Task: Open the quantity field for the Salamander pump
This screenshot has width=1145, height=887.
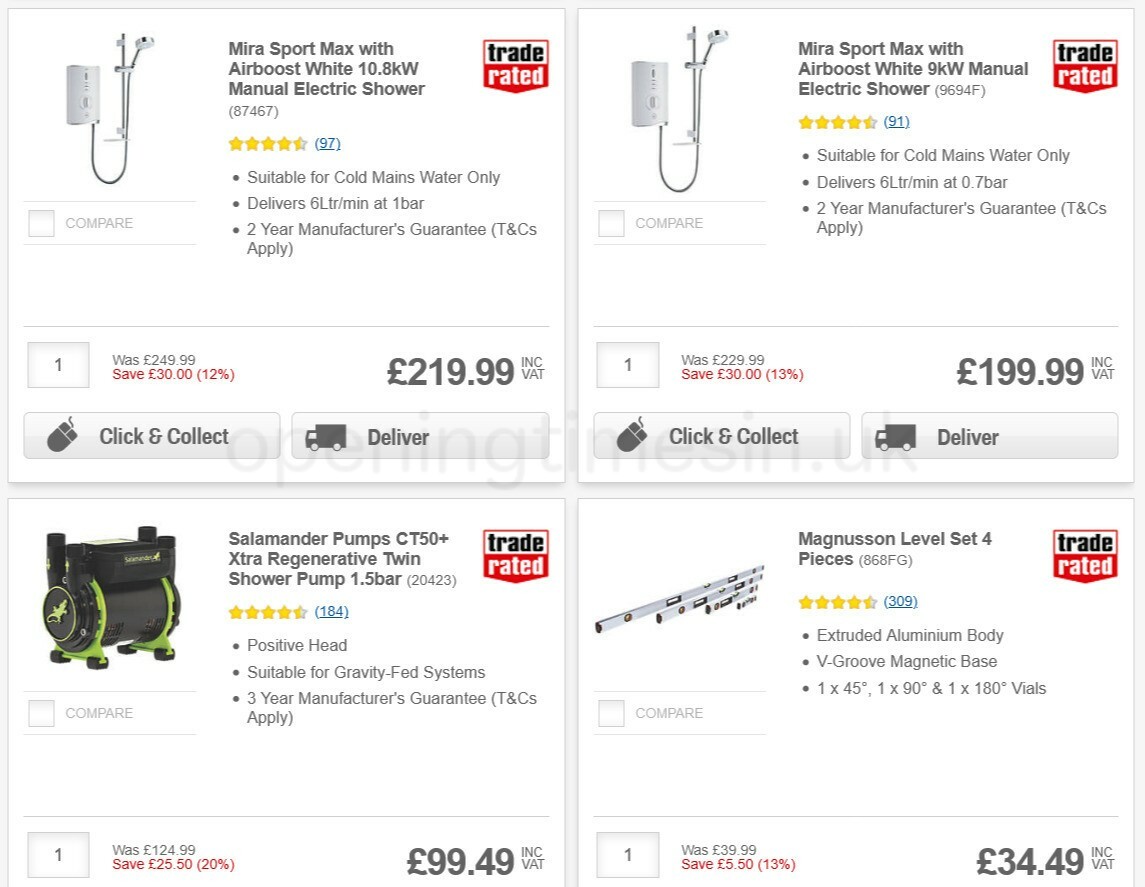Action: (x=57, y=854)
